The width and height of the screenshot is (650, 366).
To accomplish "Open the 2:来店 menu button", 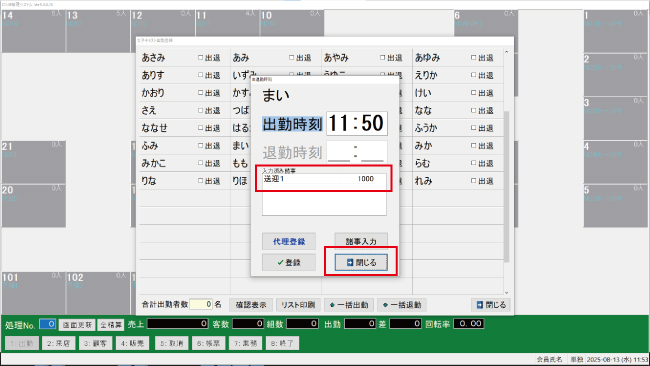I will (58, 343).
